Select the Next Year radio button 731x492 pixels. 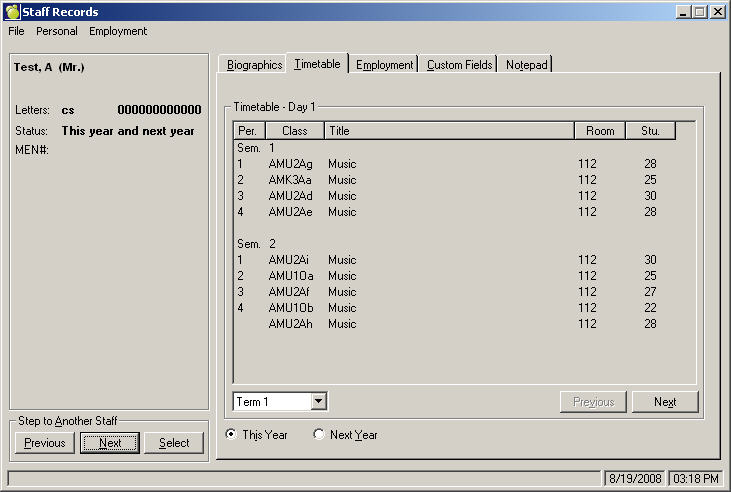click(319, 435)
